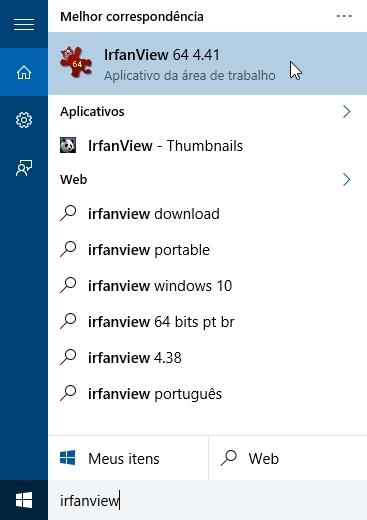The height and width of the screenshot is (520, 367).
Task: Click magnifier icon beside irfanview download
Action: click(68, 213)
